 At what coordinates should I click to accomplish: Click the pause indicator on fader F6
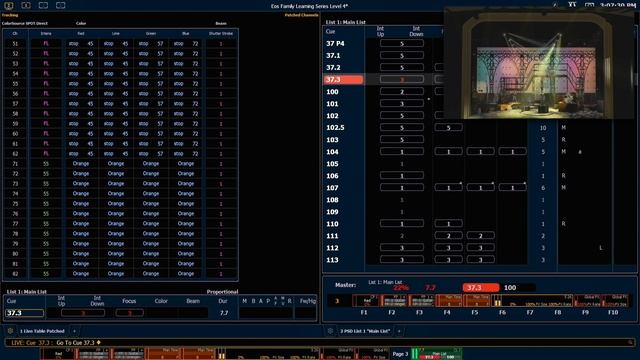[497, 303]
